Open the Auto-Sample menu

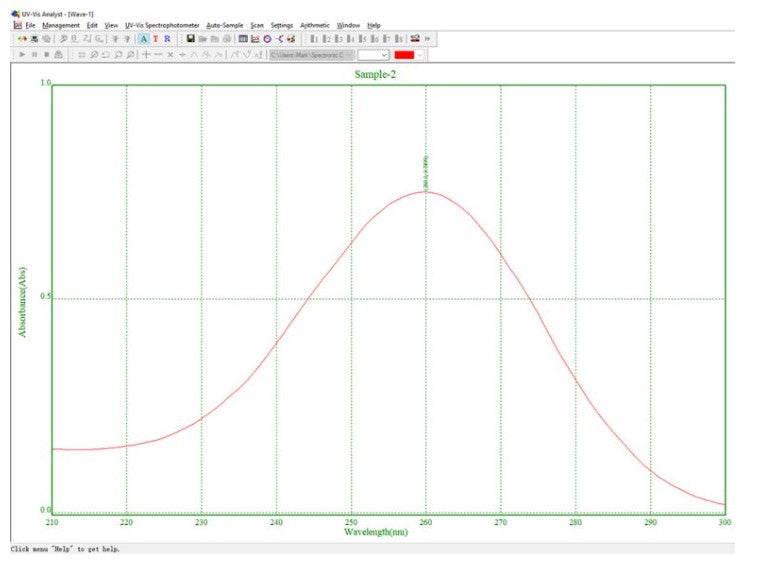coord(225,25)
